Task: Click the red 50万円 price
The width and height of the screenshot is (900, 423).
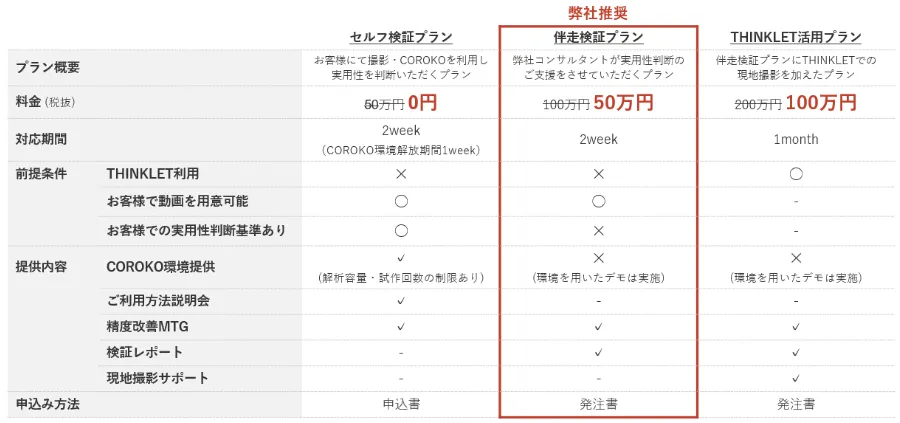Action: click(x=623, y=102)
